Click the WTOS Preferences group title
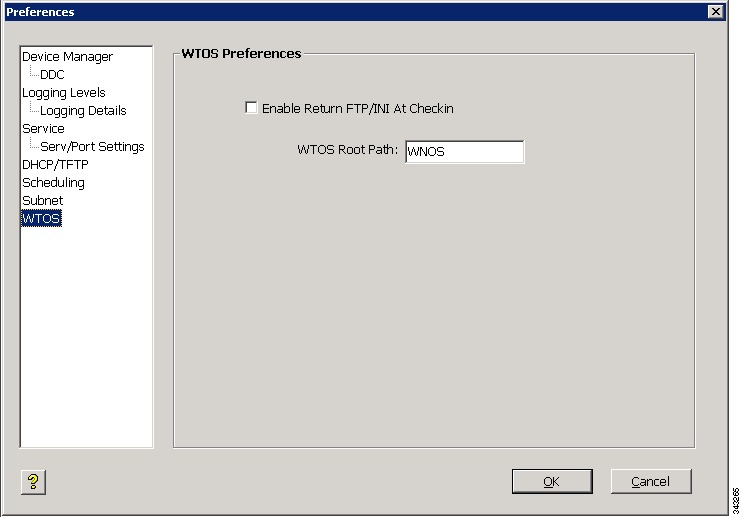 [241, 54]
